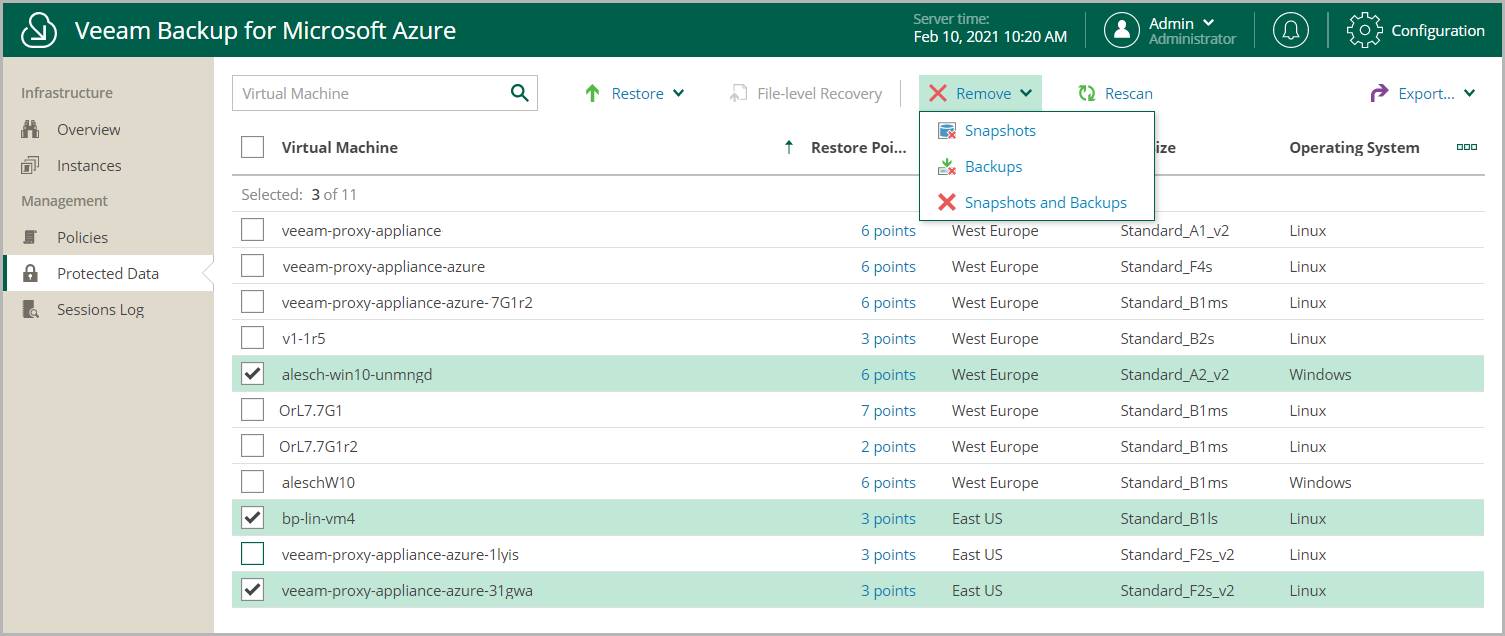Click the Standard_F4s size cell
The width and height of the screenshot is (1505, 636).
[1166, 266]
